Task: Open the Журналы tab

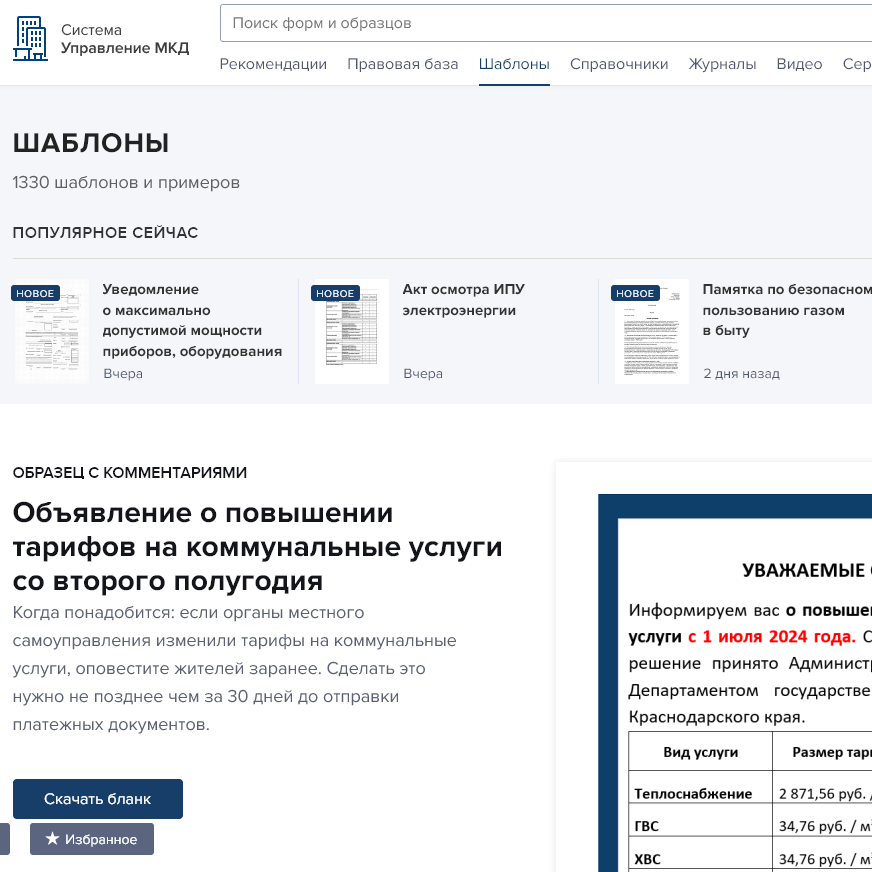Action: [x=722, y=65]
